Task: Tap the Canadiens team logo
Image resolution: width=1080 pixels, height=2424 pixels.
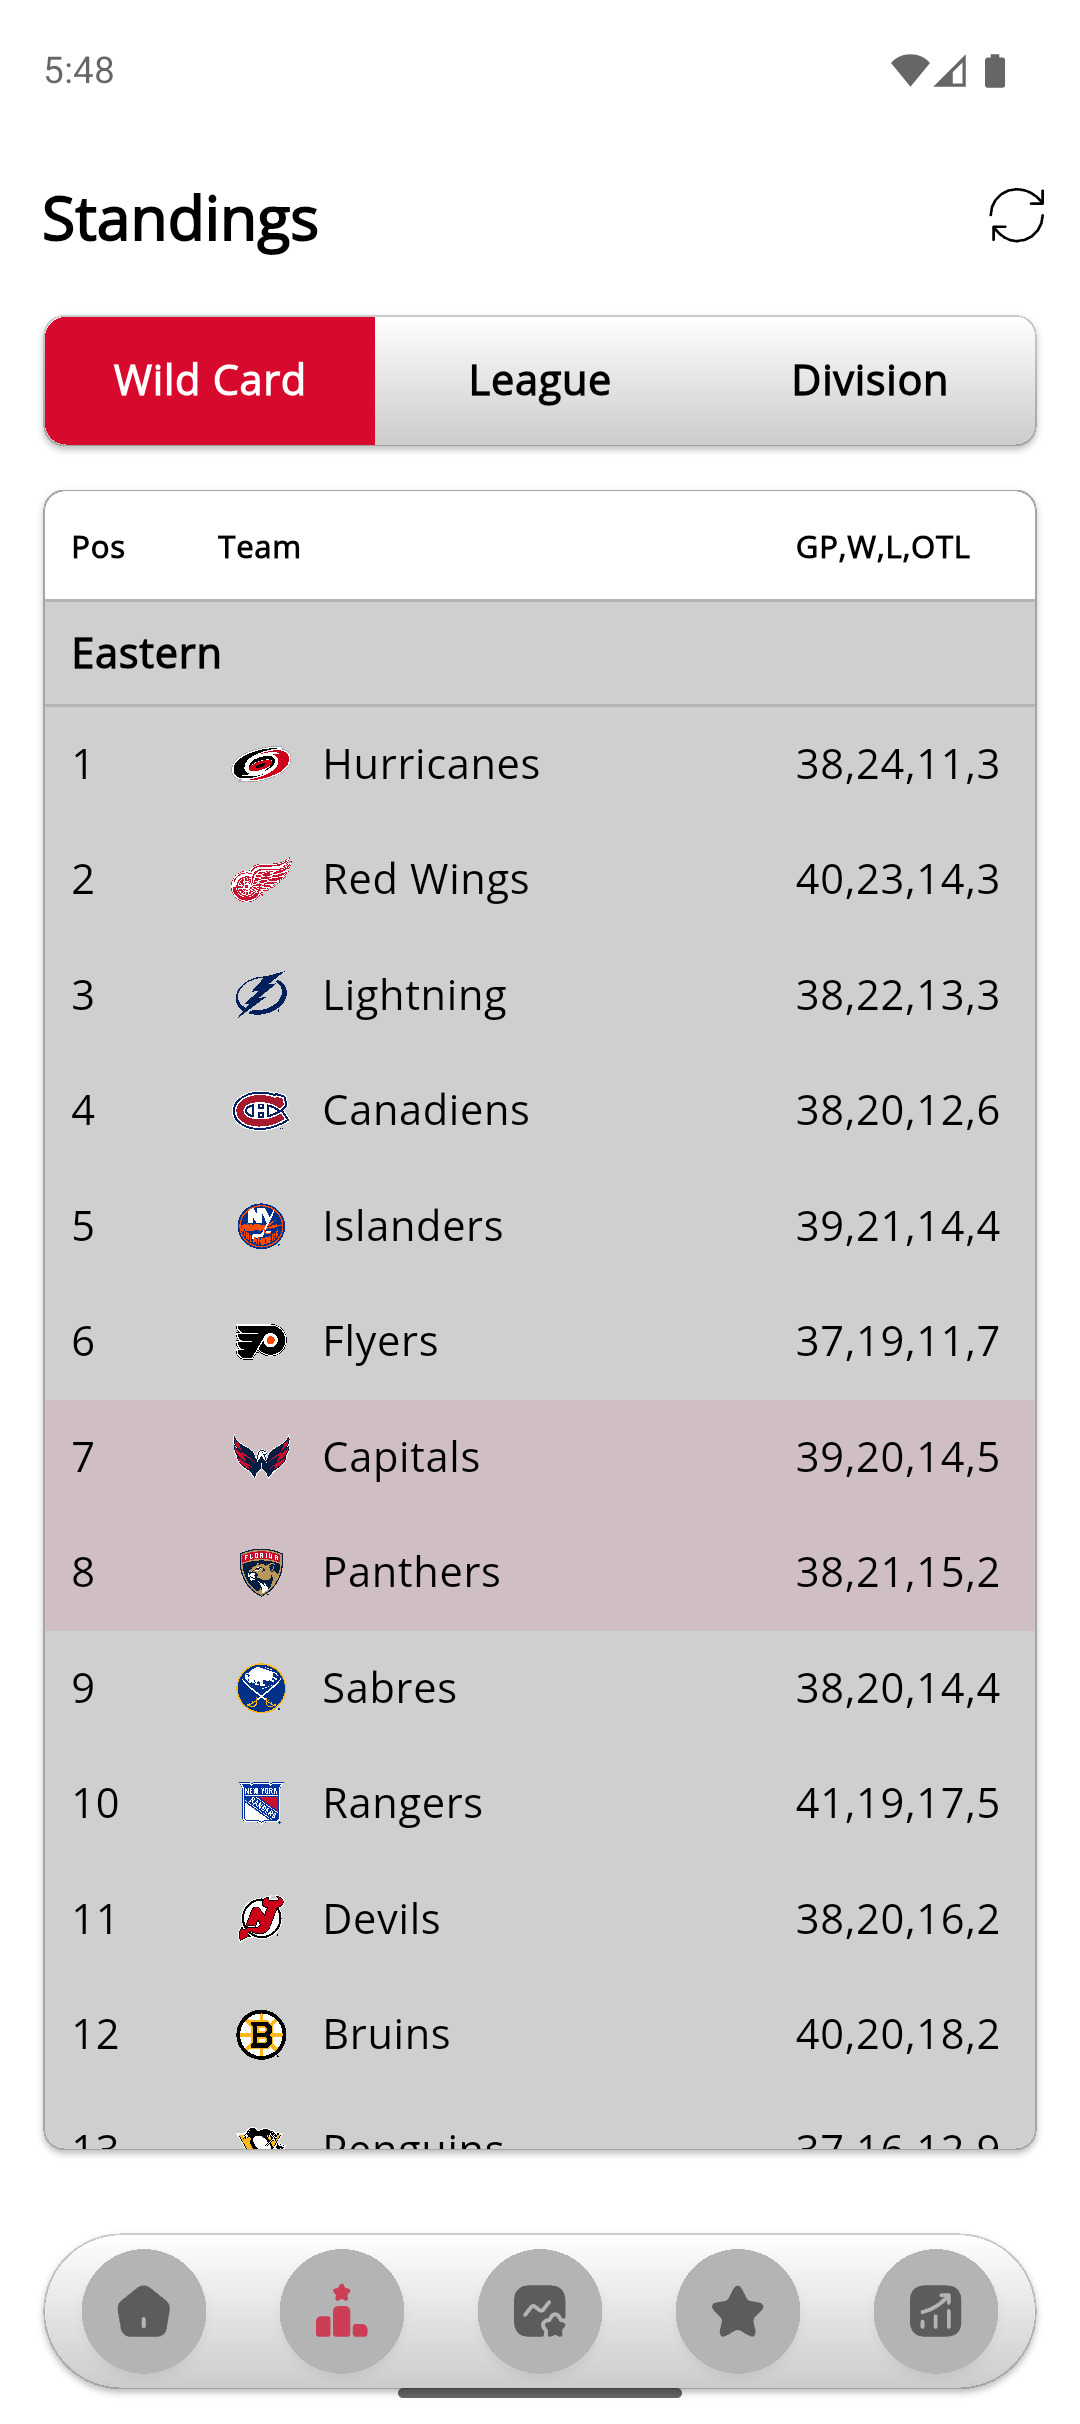Action: pyautogui.click(x=261, y=1109)
